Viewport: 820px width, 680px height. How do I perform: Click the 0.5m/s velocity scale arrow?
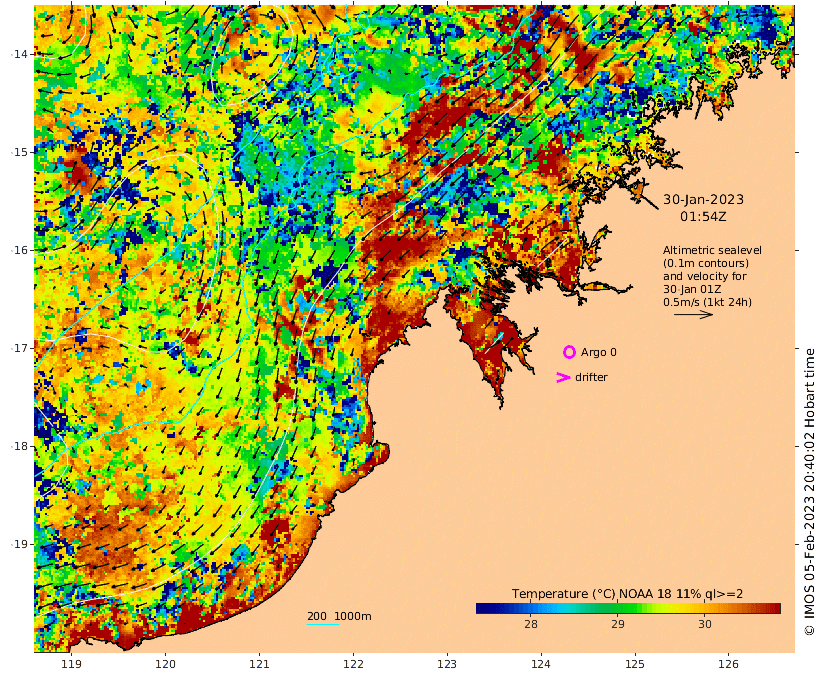point(693,314)
